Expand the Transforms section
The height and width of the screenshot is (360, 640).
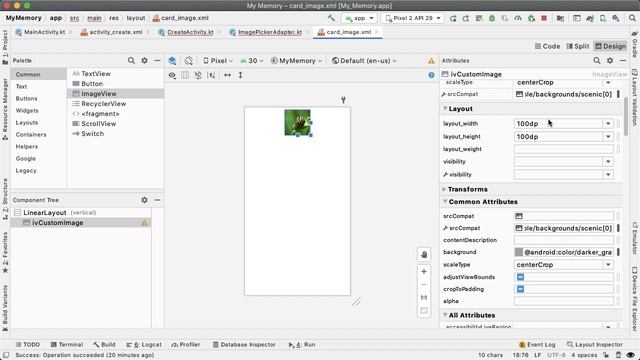click(444, 189)
